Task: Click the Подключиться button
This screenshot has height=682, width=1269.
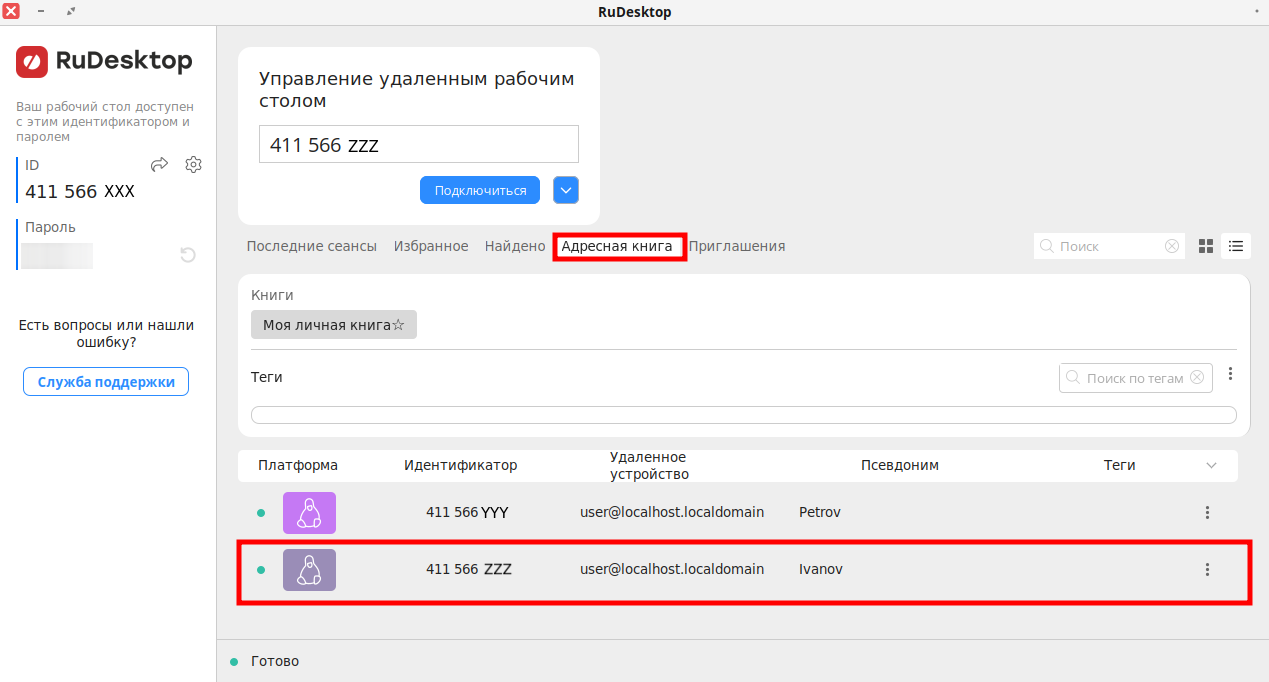Action: (x=480, y=190)
